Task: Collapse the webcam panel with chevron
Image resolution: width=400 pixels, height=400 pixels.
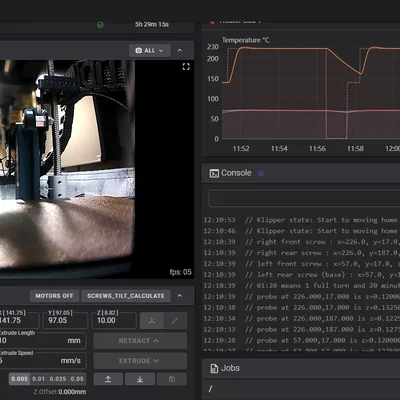Action: (180, 50)
